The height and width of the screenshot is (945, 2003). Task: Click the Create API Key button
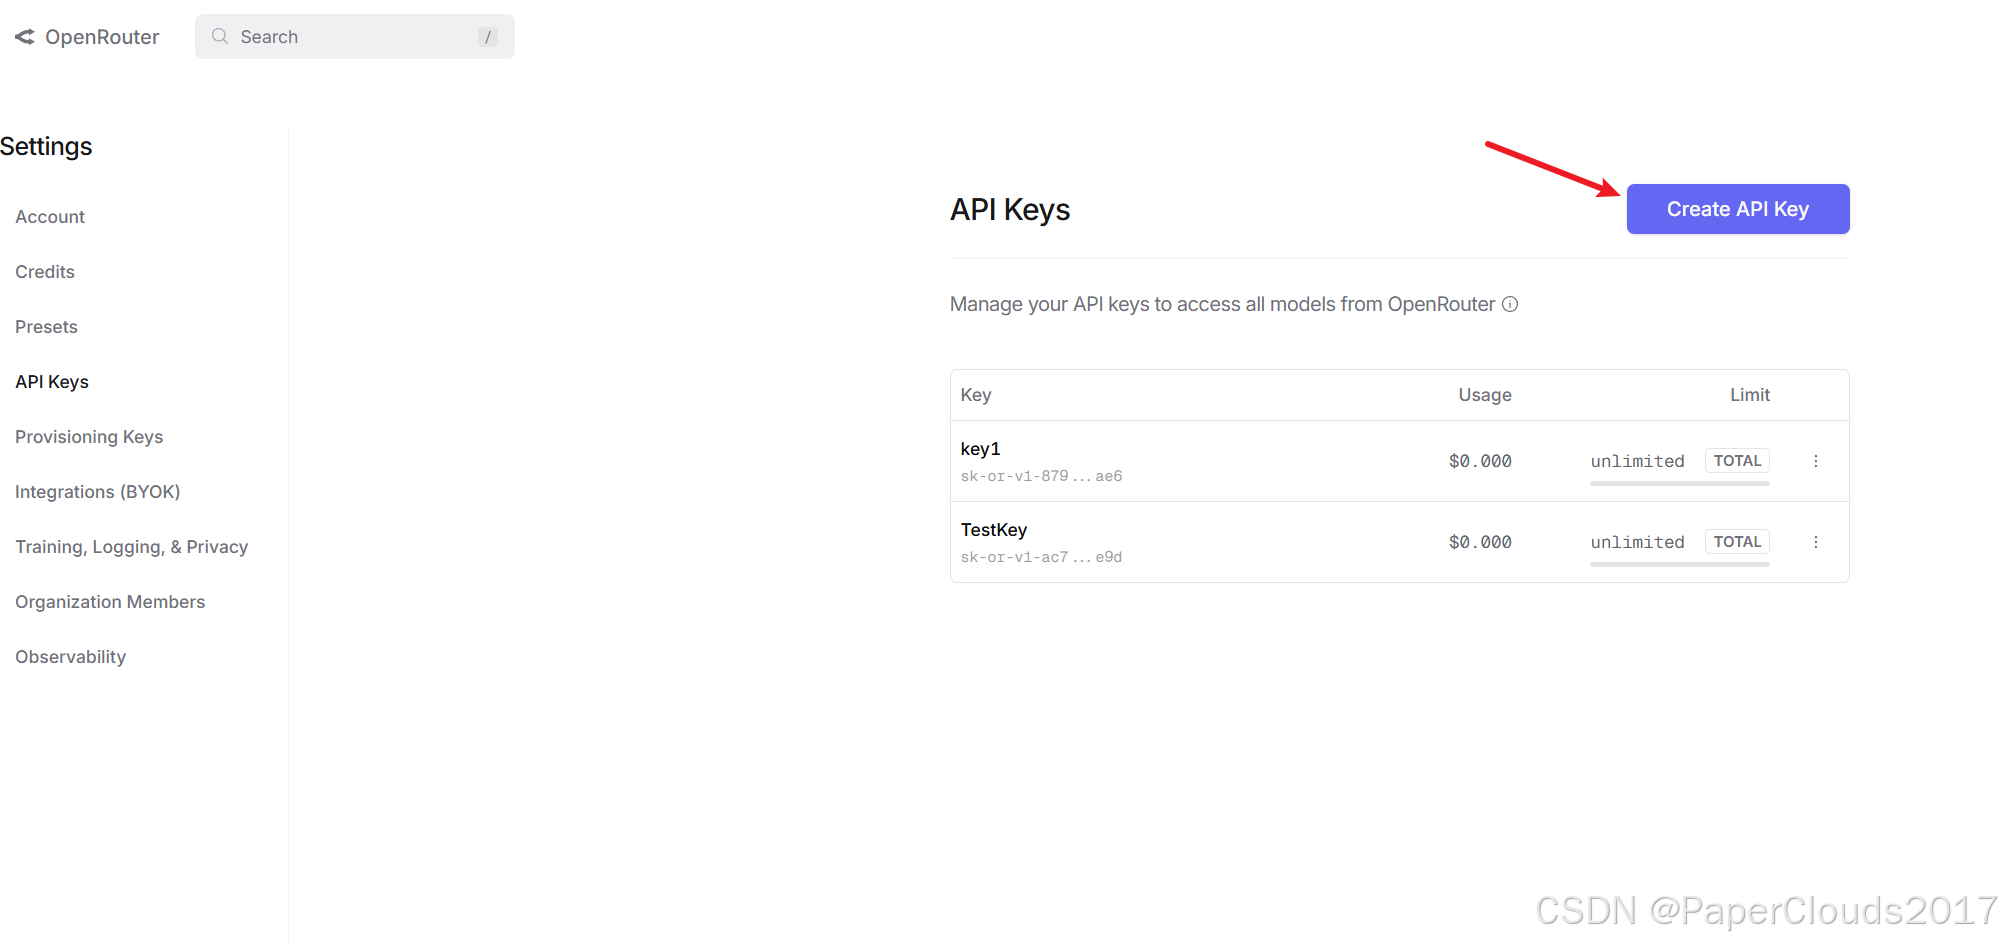(x=1738, y=209)
